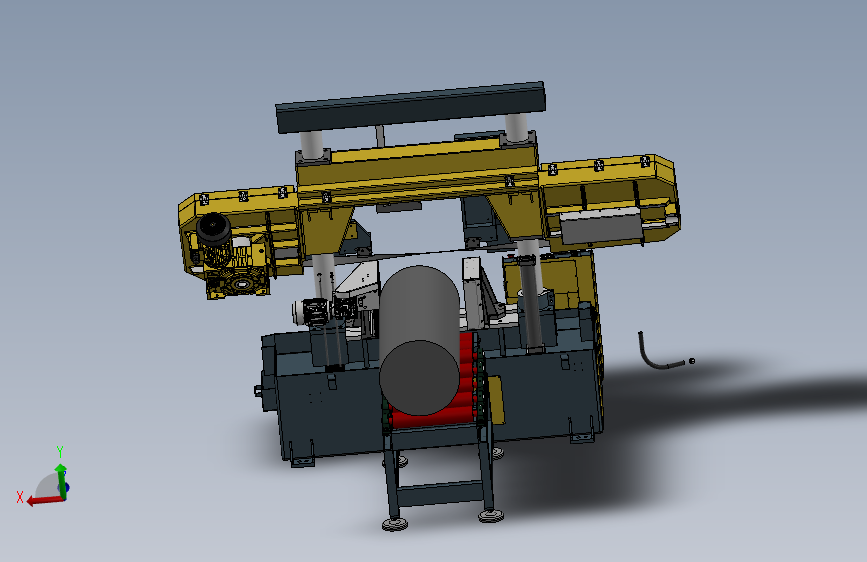Click the red X axis arrow of the triad
Viewport: 867px width, 562px height.
tap(44, 500)
